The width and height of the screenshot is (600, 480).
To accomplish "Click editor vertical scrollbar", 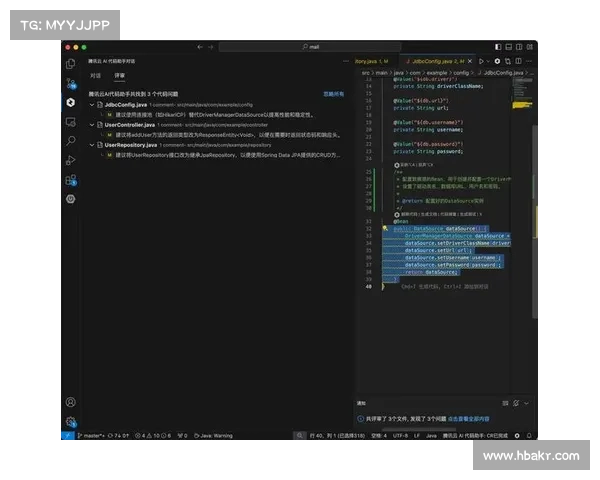I will click(x=535, y=221).
